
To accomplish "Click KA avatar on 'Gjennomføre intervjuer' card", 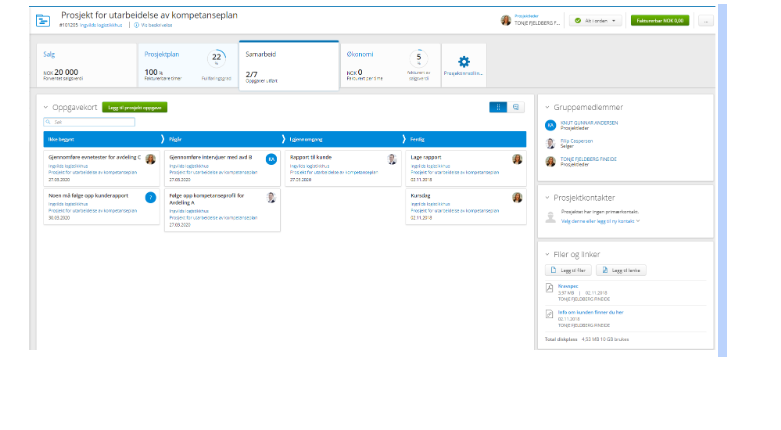I will tap(271, 159).
